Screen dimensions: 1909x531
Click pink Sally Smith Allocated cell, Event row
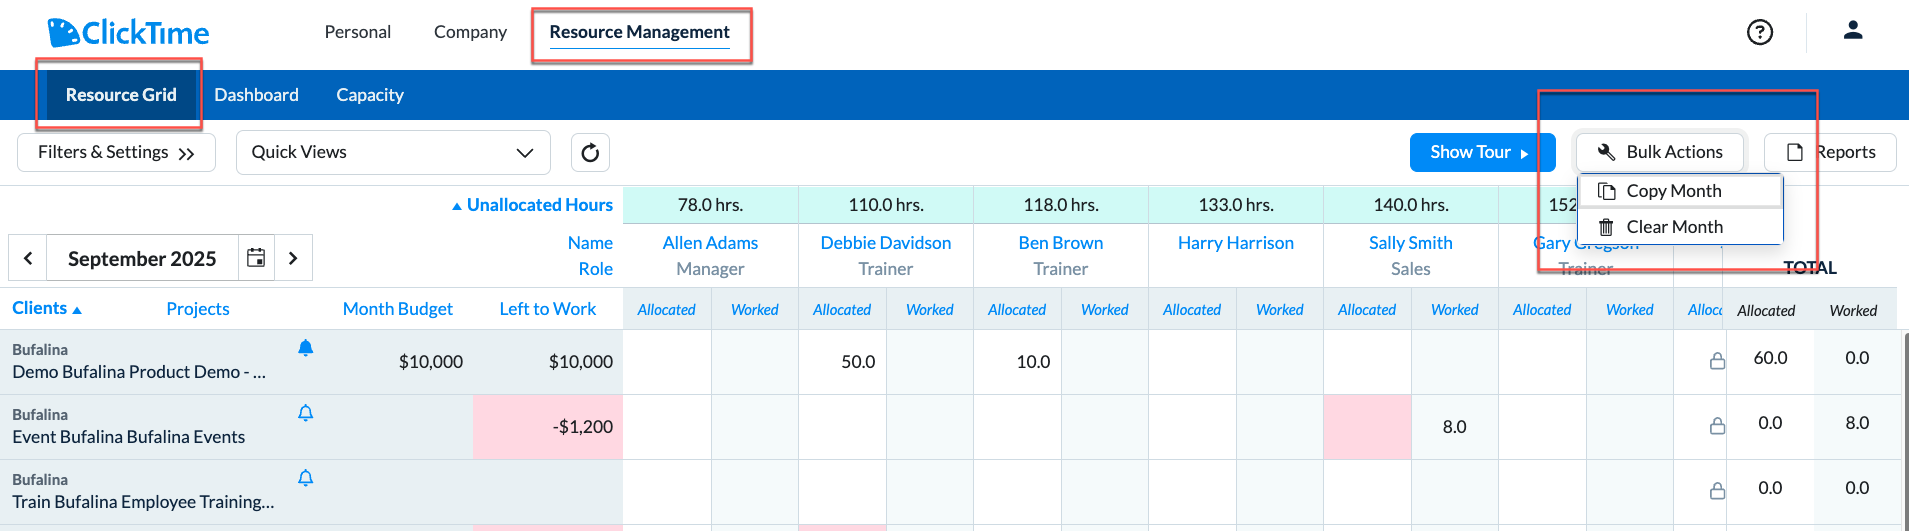click(1367, 427)
